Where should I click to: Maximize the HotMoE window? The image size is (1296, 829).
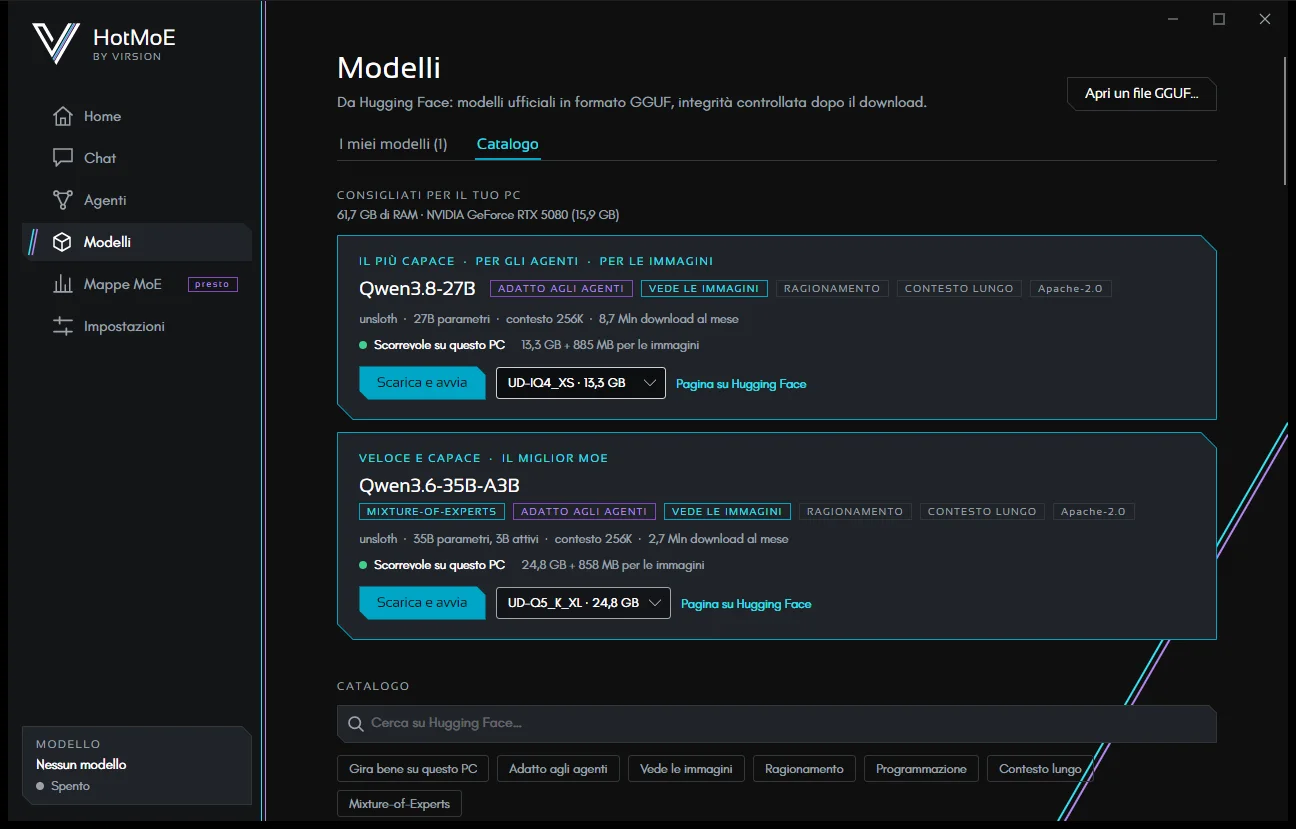coord(1219,19)
